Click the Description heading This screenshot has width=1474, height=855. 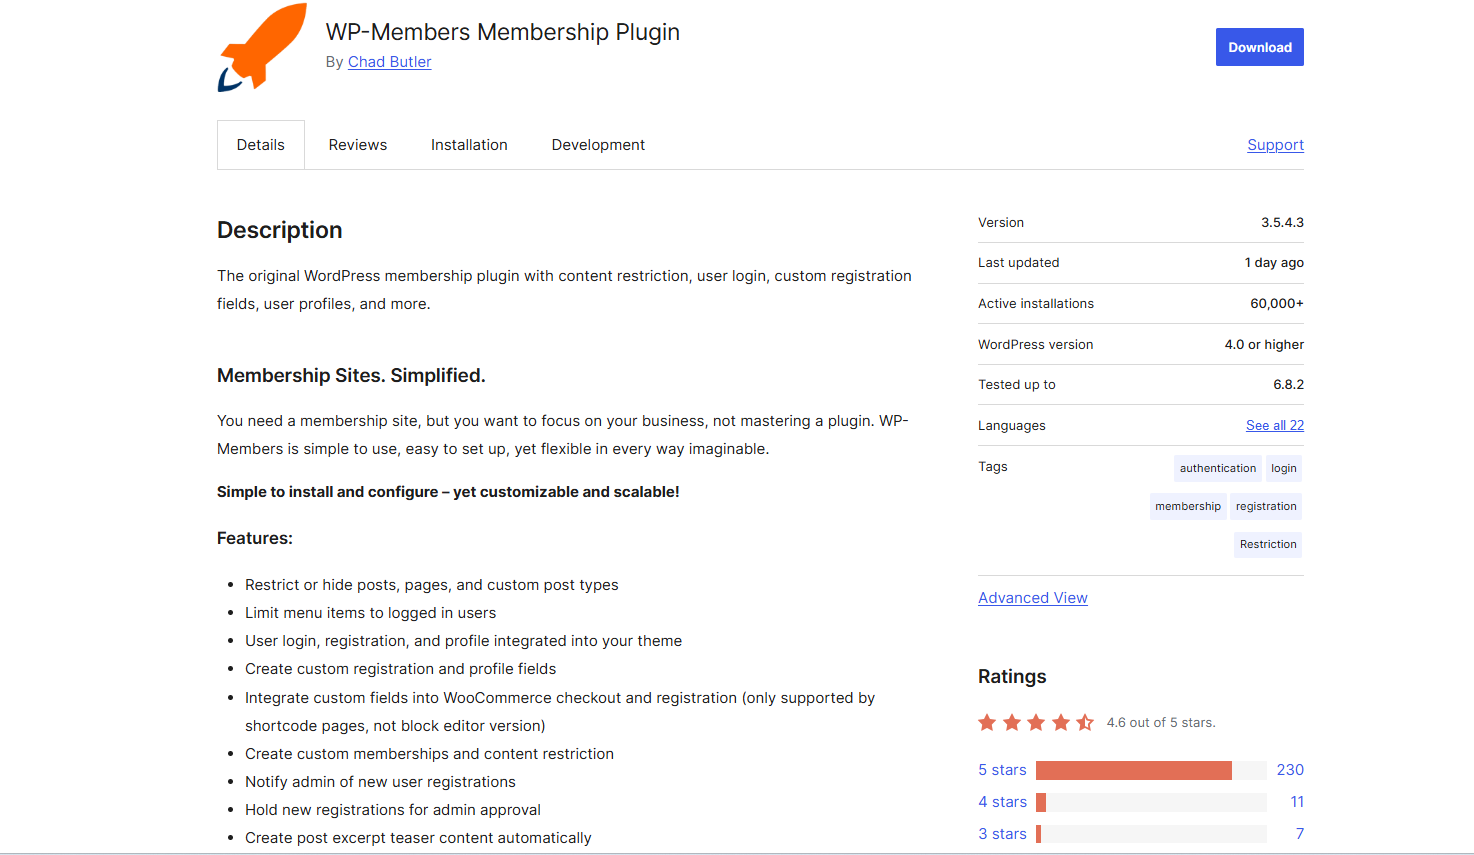[x=280, y=230]
